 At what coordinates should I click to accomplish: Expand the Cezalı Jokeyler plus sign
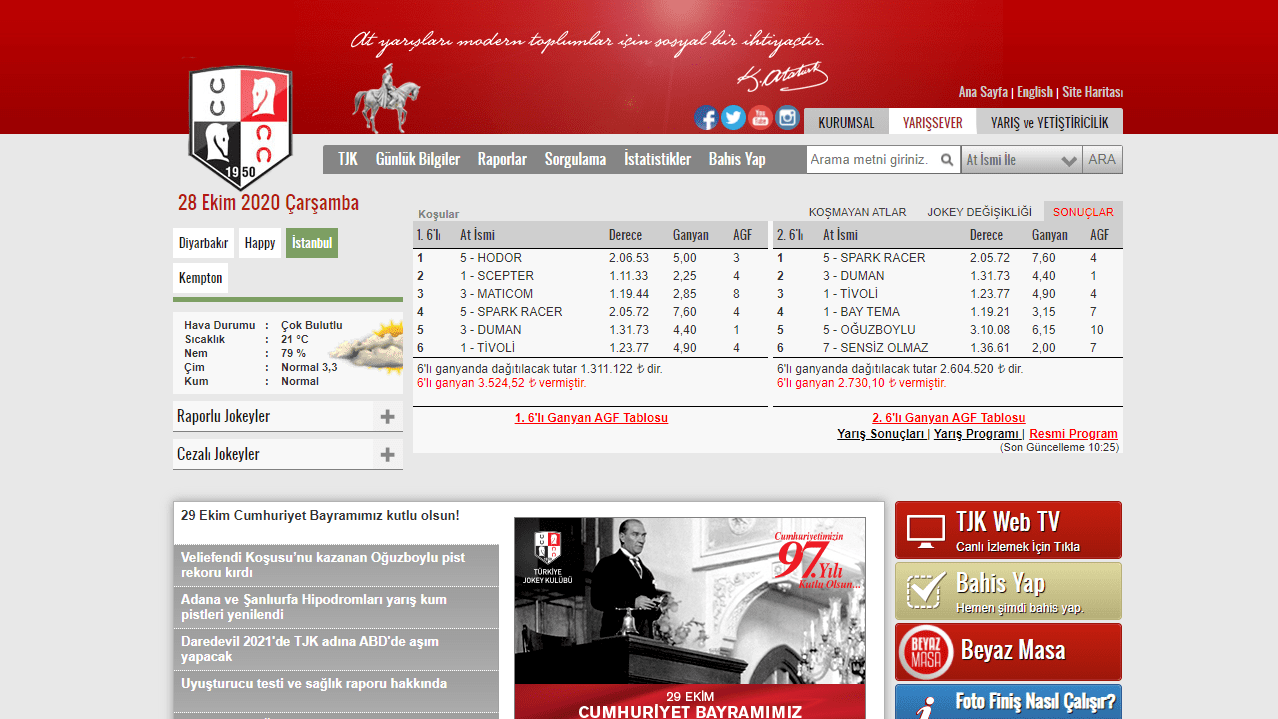[x=387, y=455]
